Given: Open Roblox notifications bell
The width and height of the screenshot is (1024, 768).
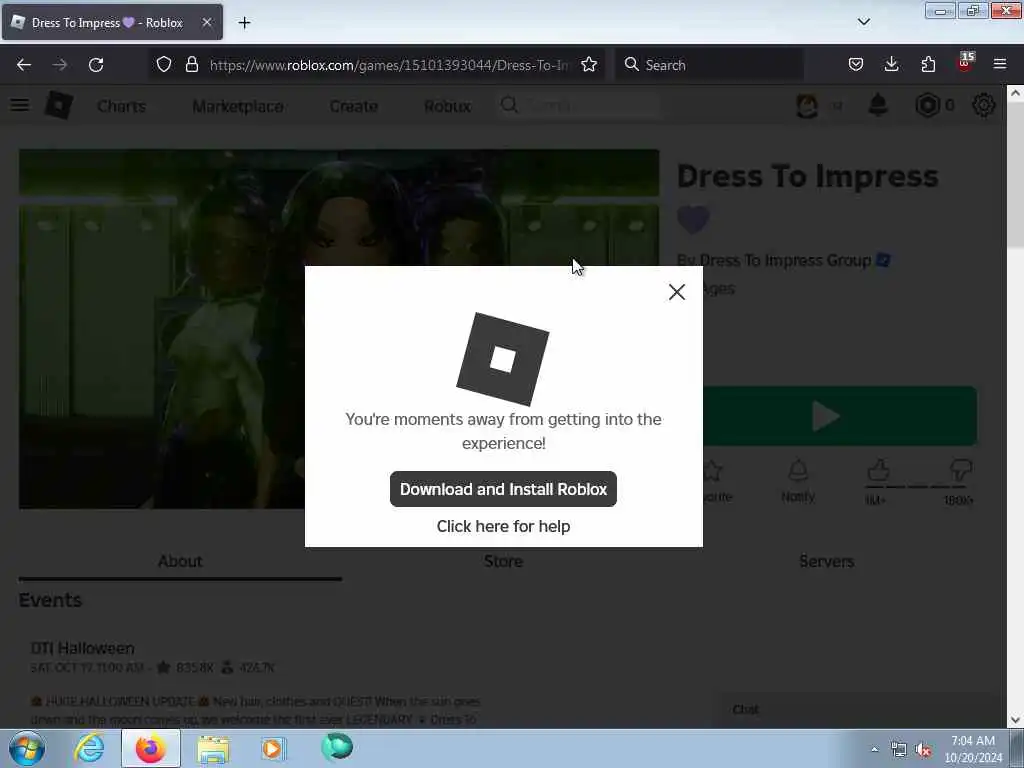Looking at the screenshot, I should (878, 104).
